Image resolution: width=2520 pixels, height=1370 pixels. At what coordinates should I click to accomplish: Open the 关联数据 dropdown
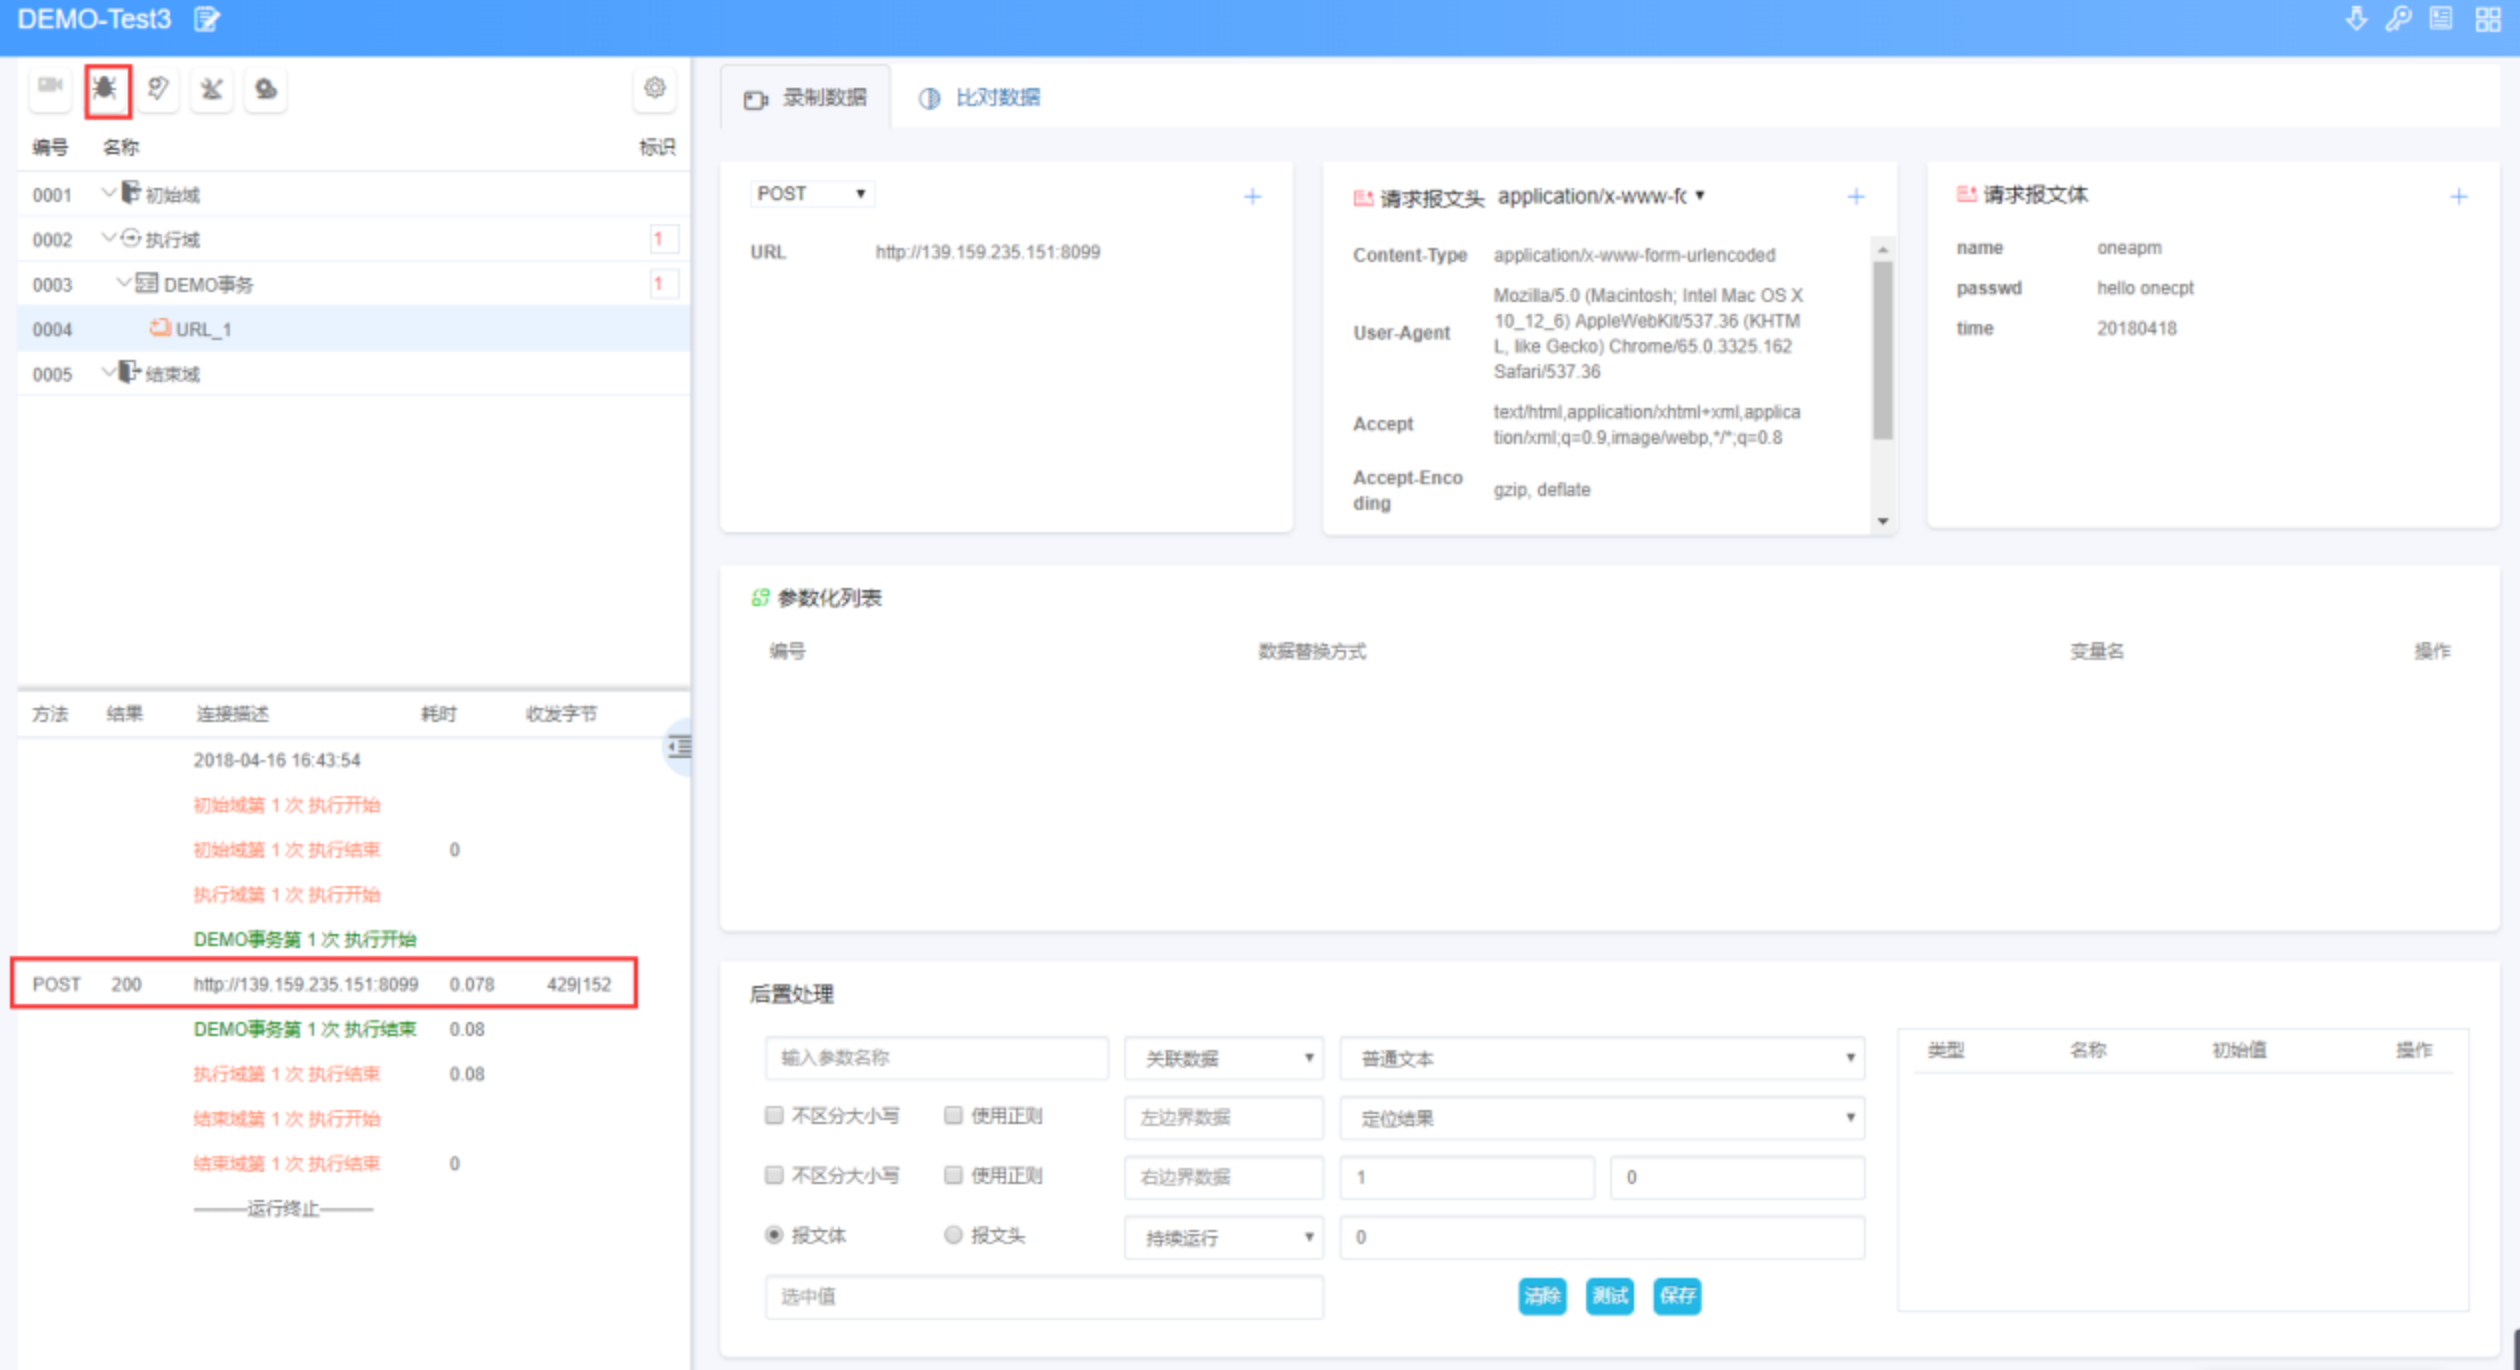1223,1058
